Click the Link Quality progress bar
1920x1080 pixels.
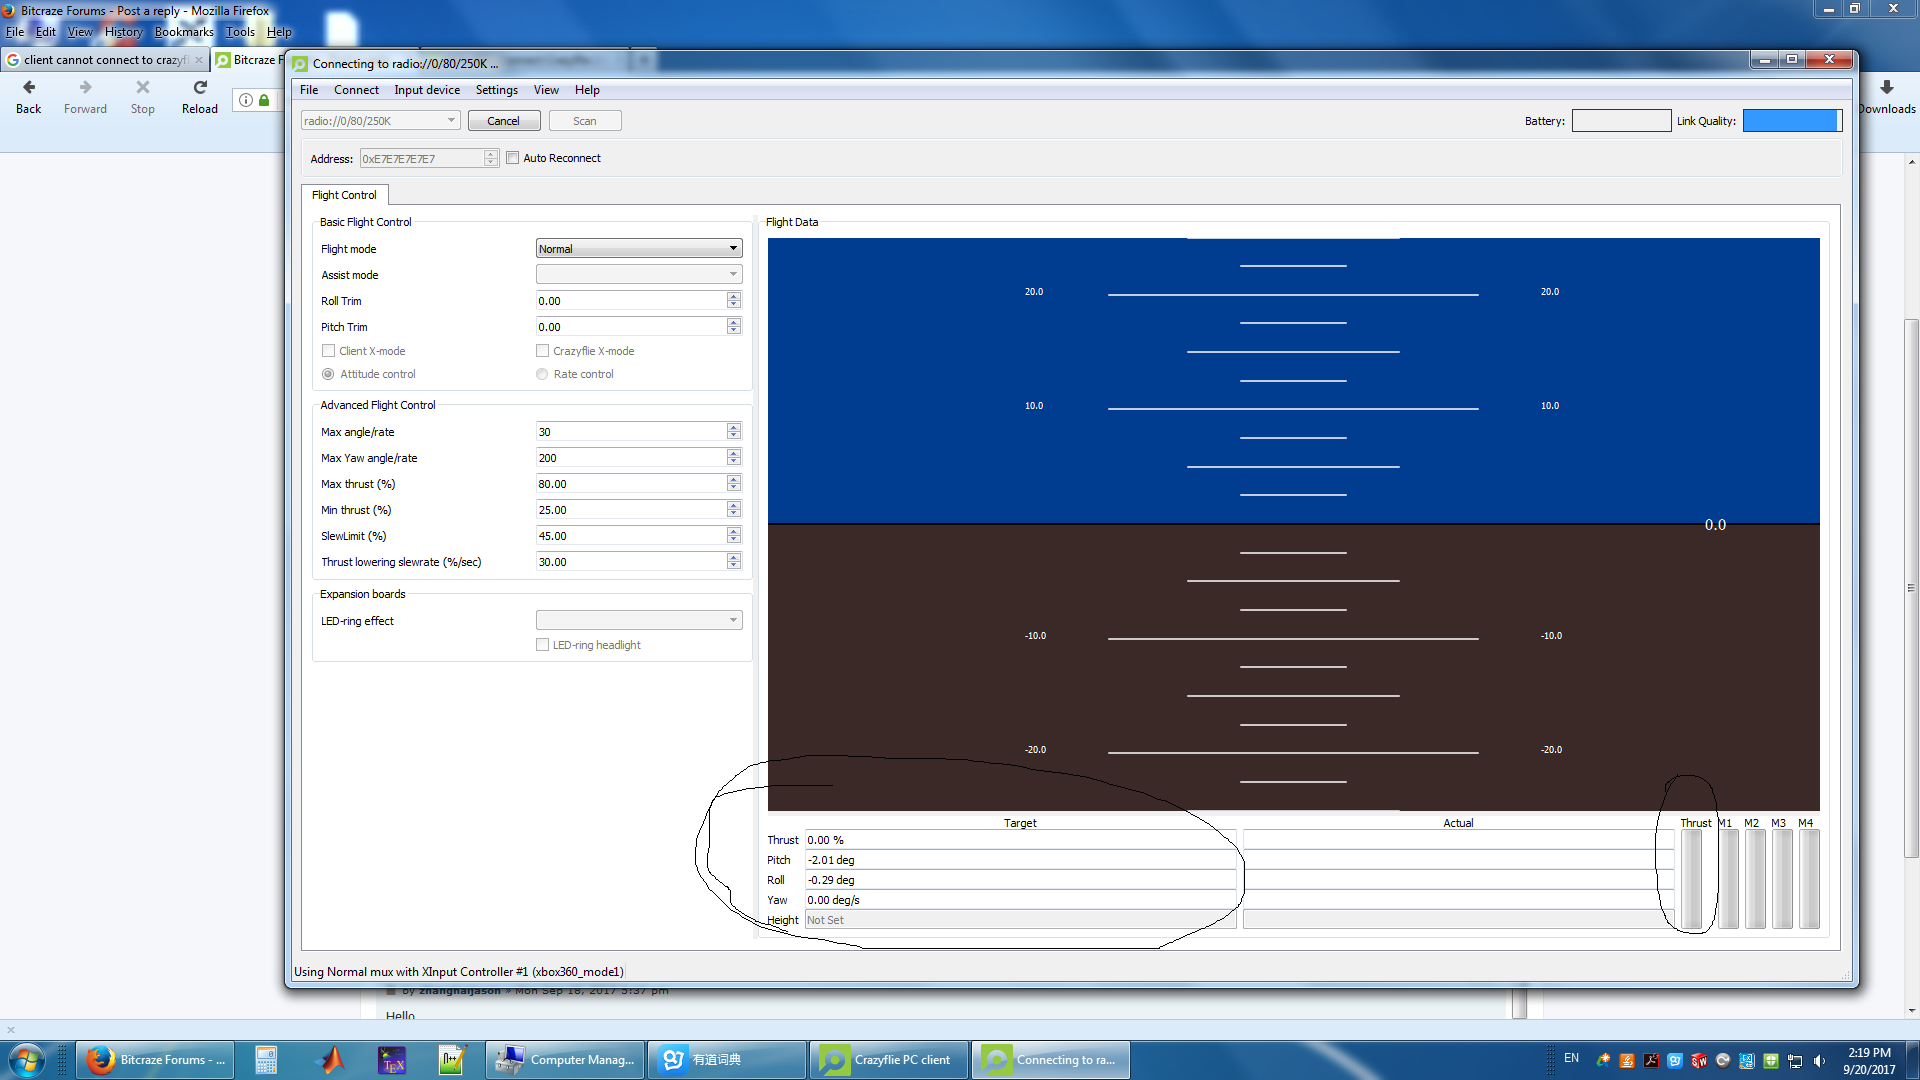pyautogui.click(x=1791, y=121)
